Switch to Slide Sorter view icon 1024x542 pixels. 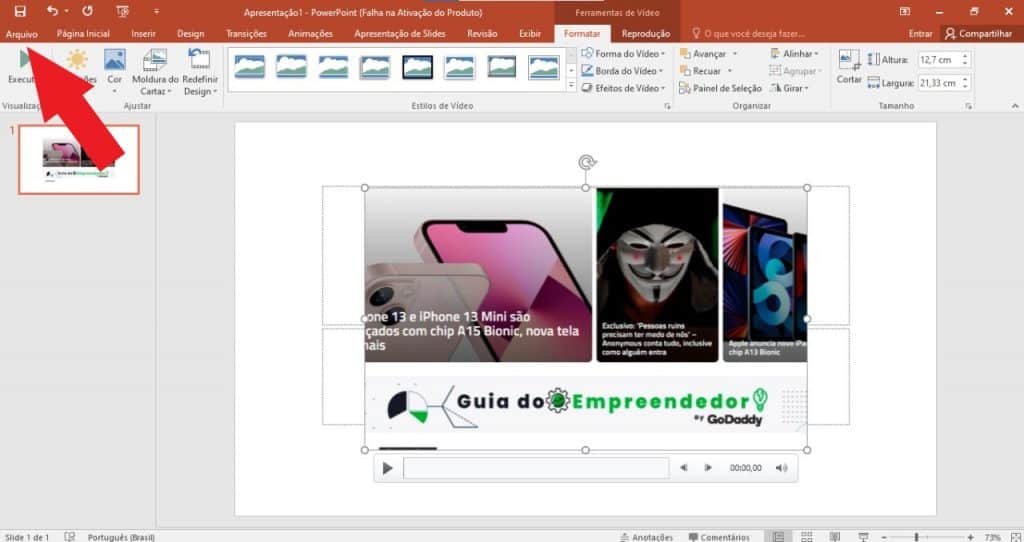pos(807,537)
